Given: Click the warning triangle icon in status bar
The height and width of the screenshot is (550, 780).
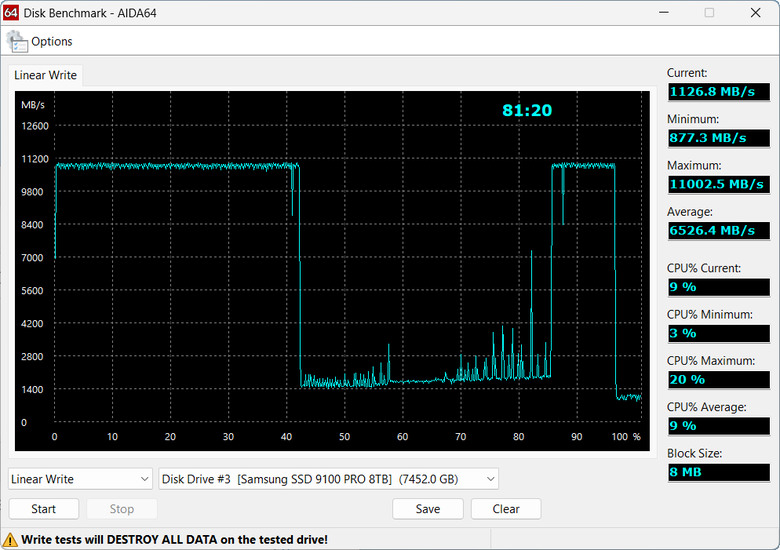Looking at the screenshot, I should pyautogui.click(x=9, y=540).
